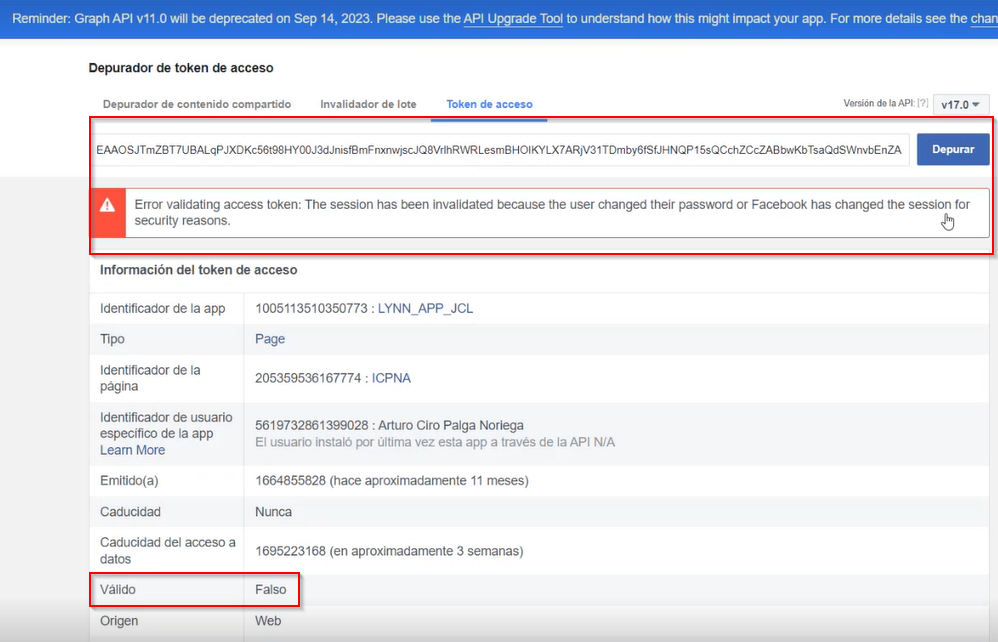Click the Page type link
Image resolution: width=998 pixels, height=642 pixels.
(x=270, y=339)
